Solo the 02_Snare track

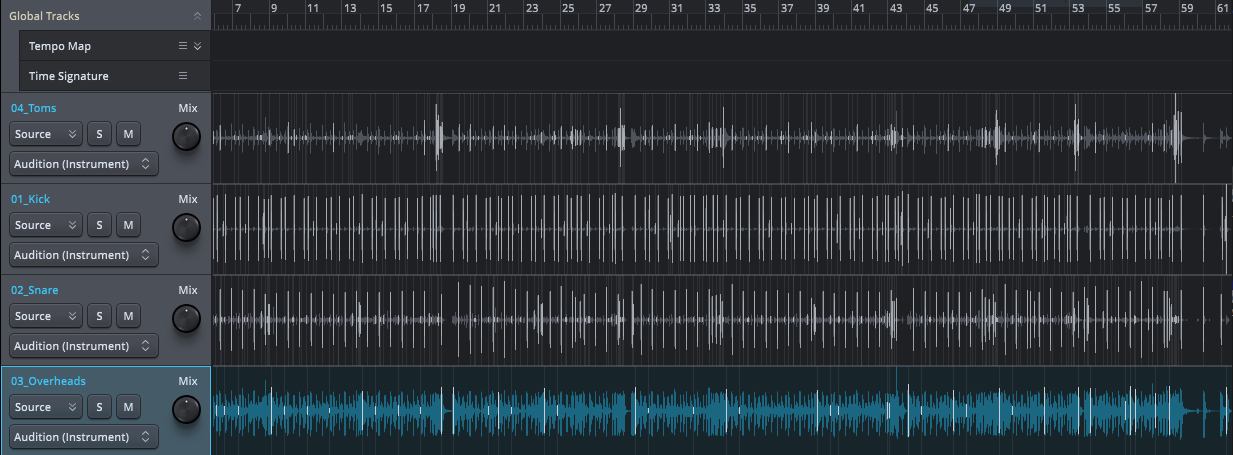coord(99,316)
